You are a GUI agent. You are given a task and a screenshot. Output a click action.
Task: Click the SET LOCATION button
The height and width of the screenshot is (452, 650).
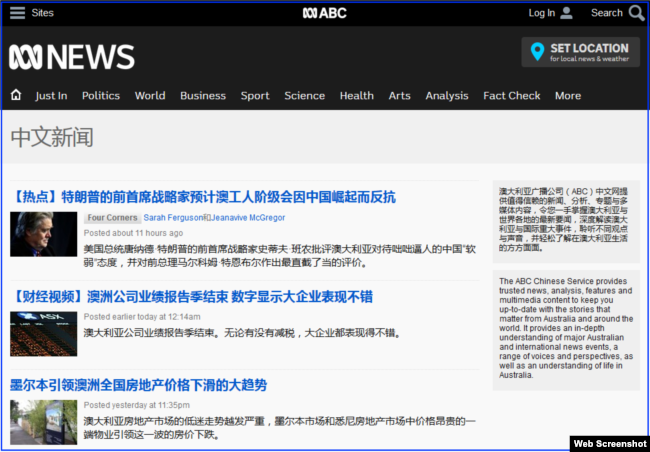point(580,52)
